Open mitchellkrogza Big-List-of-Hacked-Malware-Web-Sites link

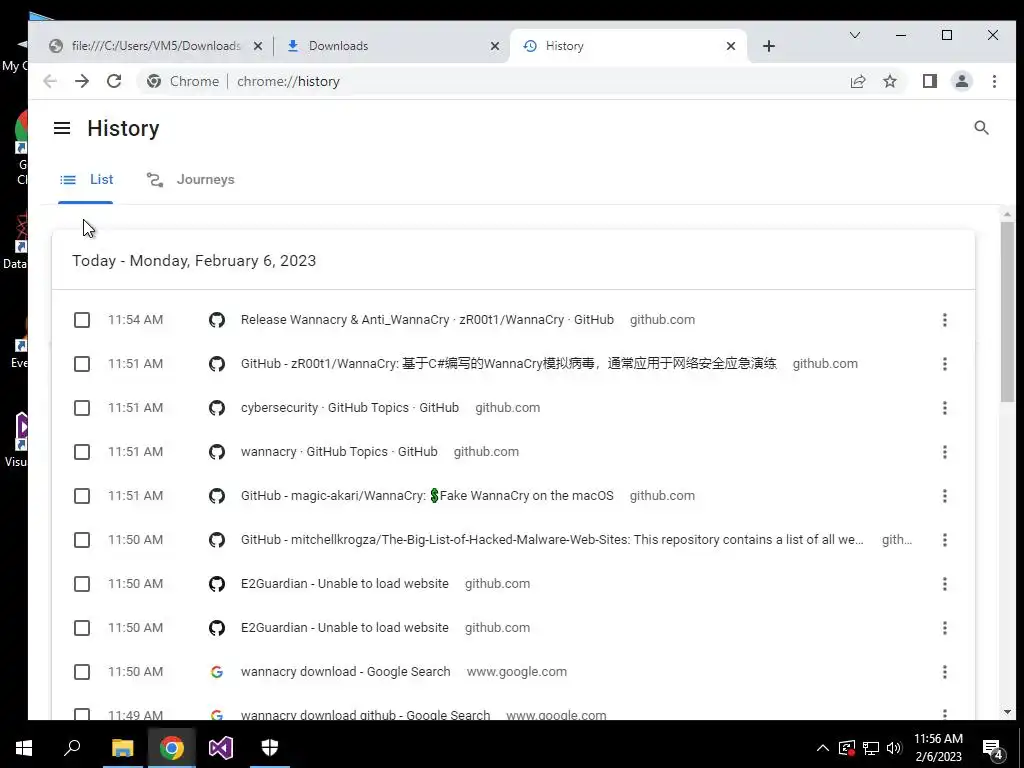click(x=552, y=540)
